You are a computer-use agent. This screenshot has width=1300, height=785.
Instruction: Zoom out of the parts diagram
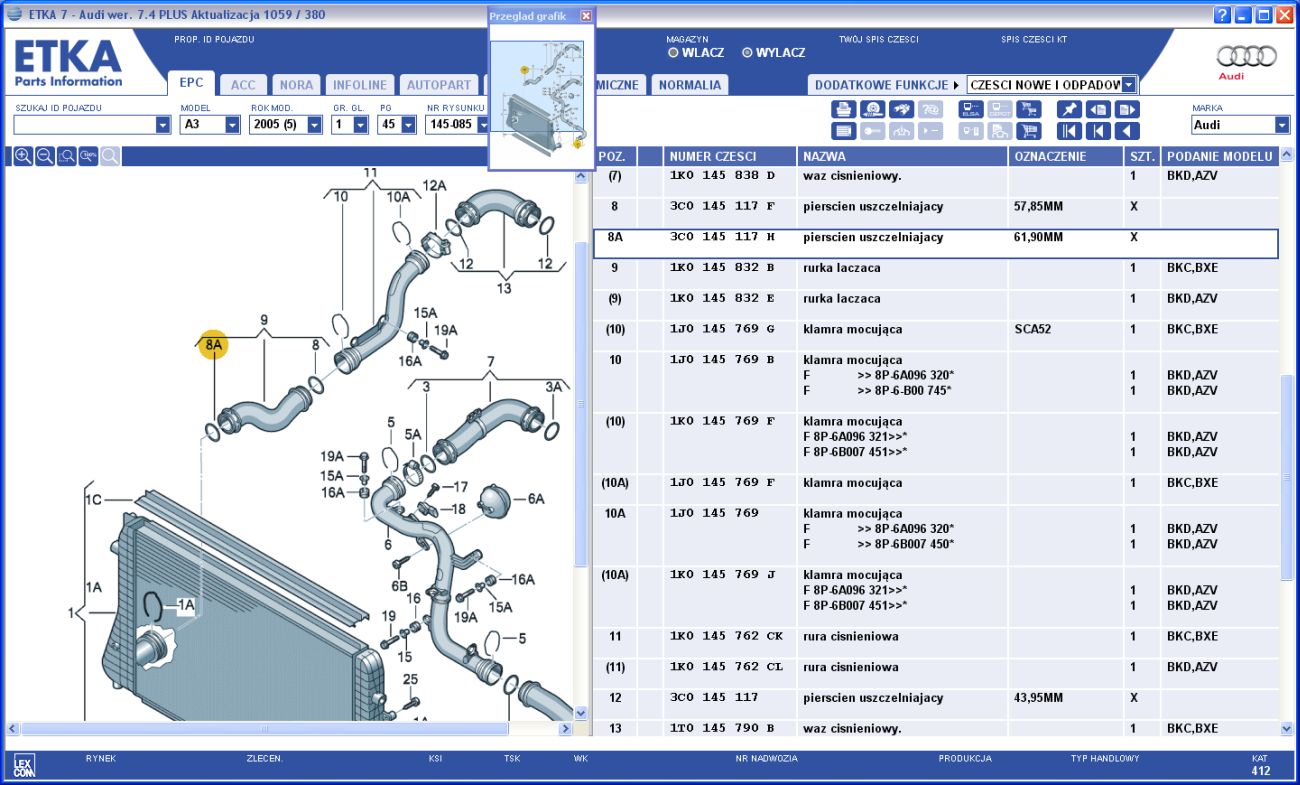click(45, 156)
